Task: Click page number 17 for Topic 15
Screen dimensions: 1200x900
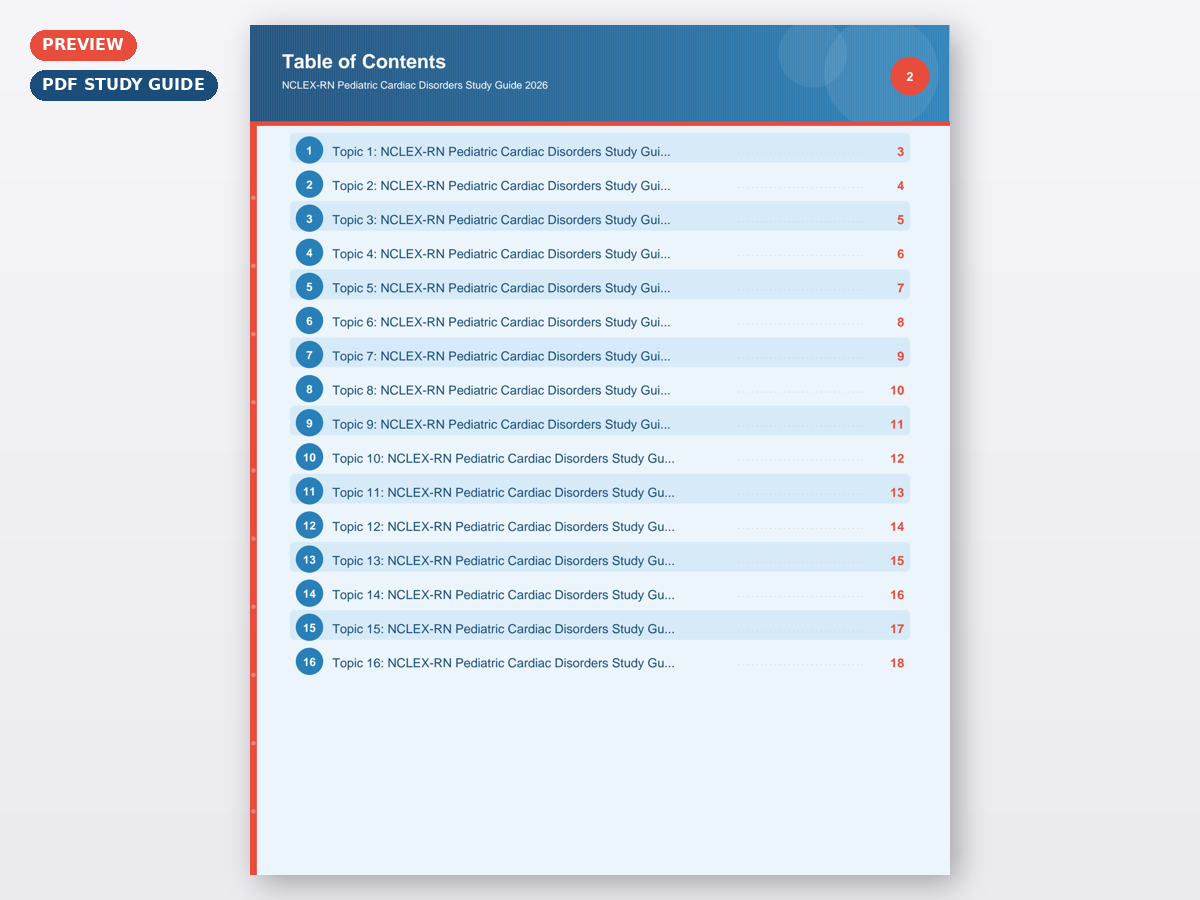Action: [x=897, y=628]
